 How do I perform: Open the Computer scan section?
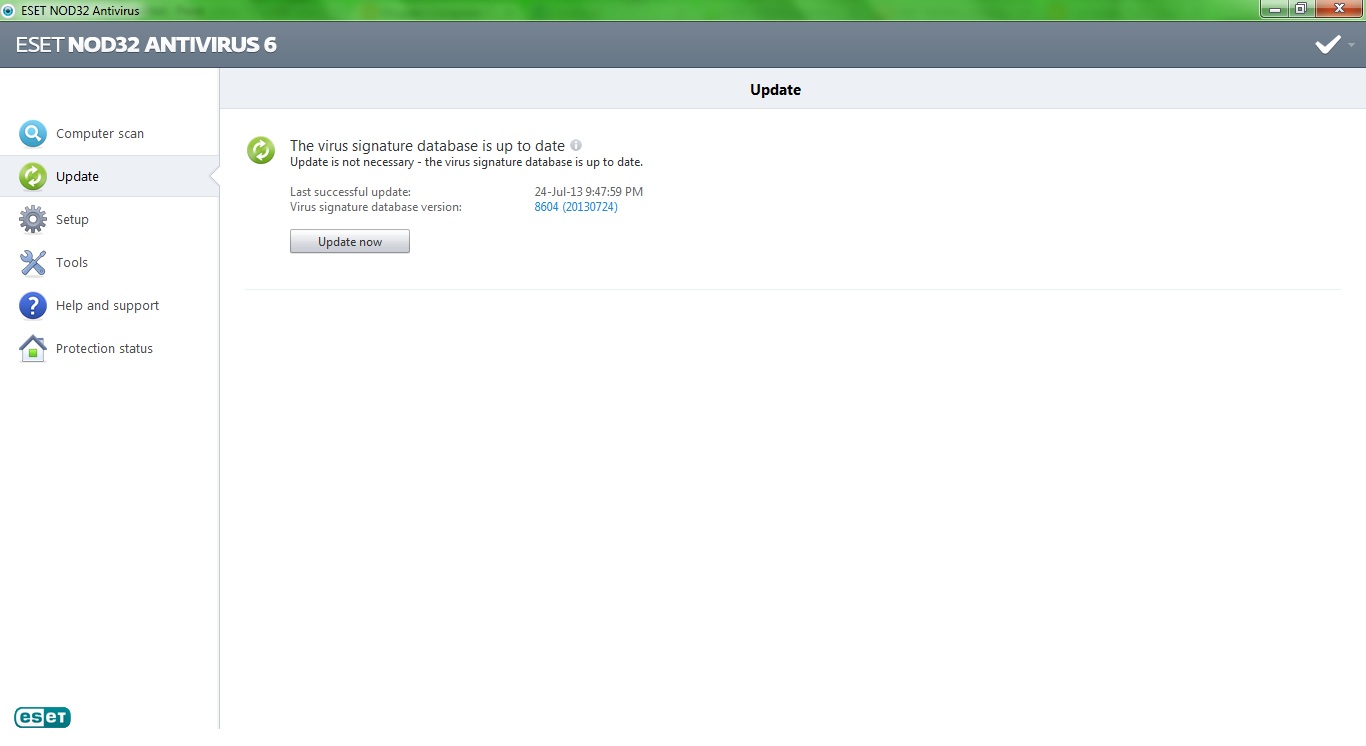(100, 133)
